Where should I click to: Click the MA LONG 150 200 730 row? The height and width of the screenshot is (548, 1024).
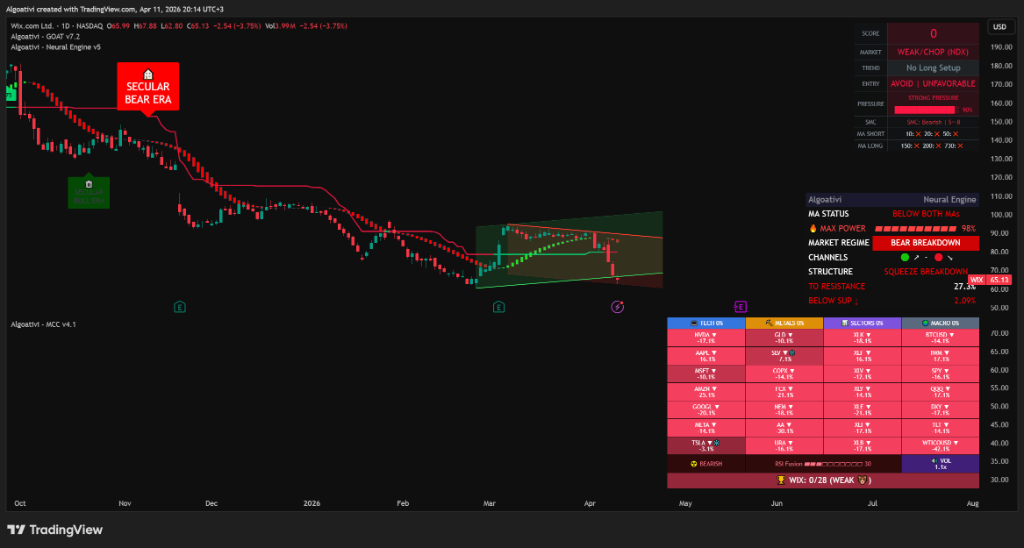pyautogui.click(x=917, y=146)
